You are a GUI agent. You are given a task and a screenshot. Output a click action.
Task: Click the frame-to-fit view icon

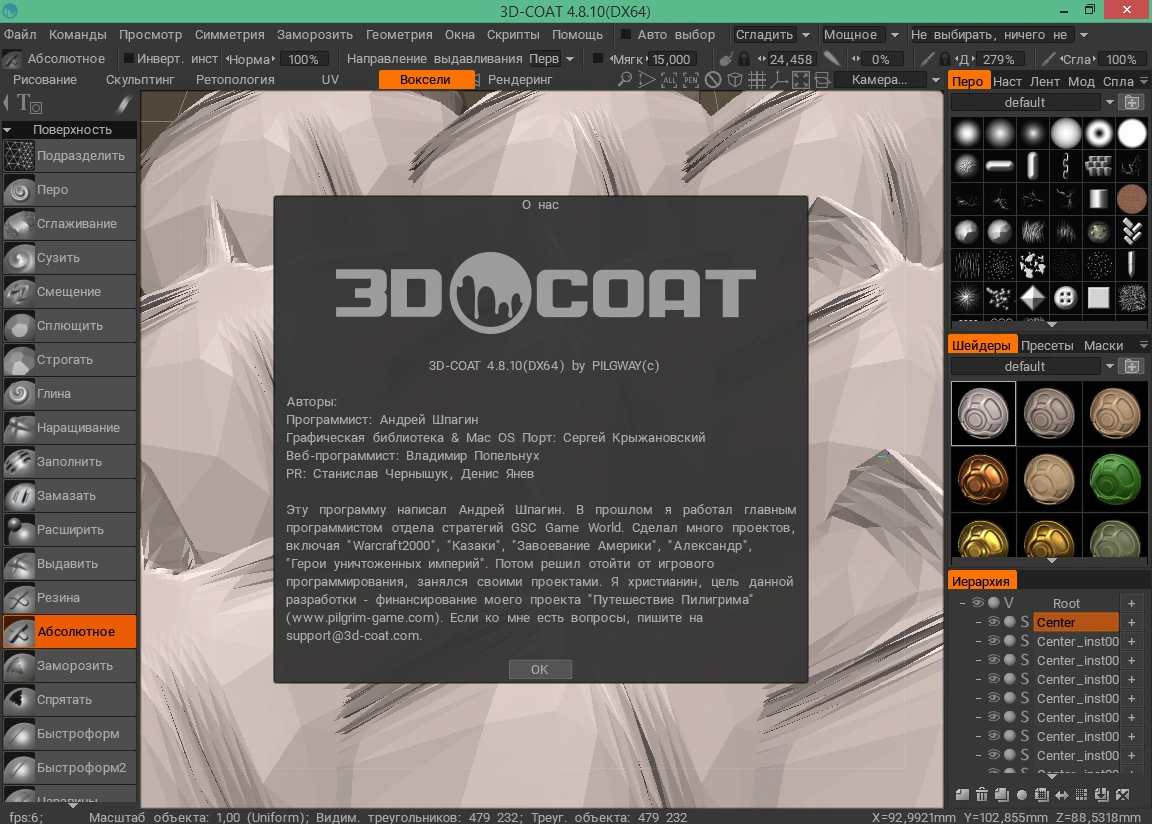801,79
